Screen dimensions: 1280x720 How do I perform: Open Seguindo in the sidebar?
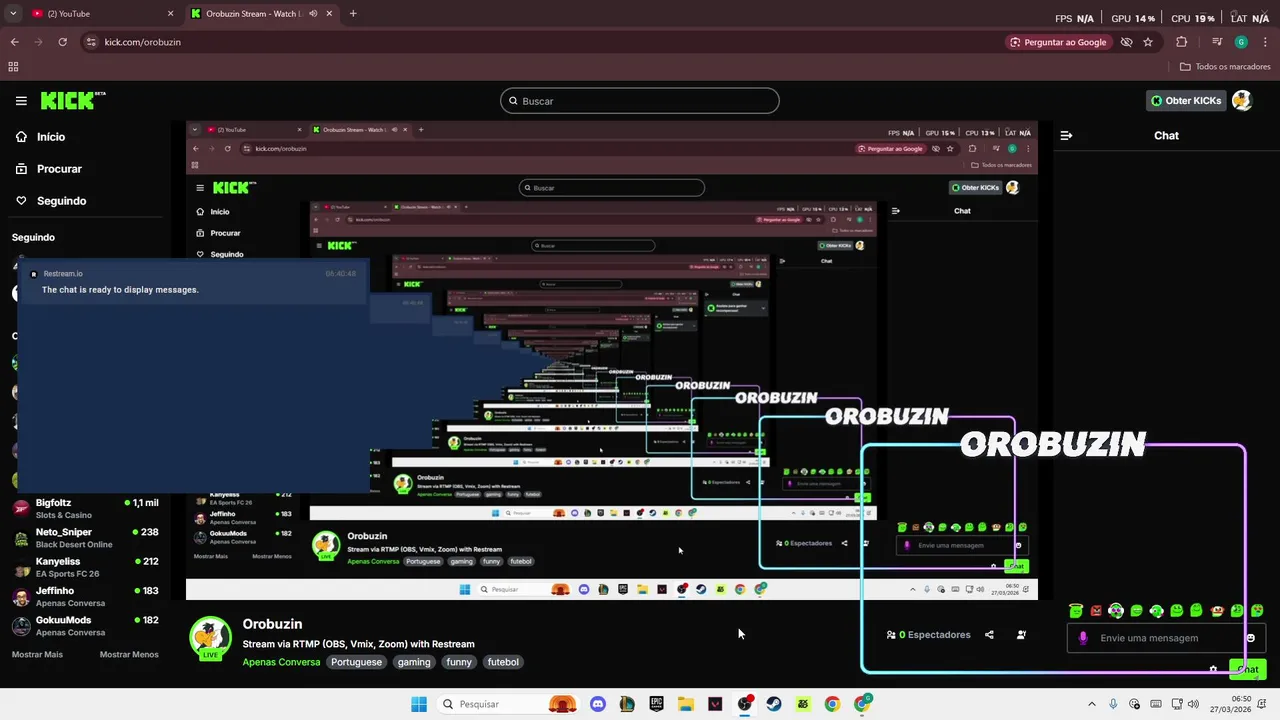[x=61, y=201]
